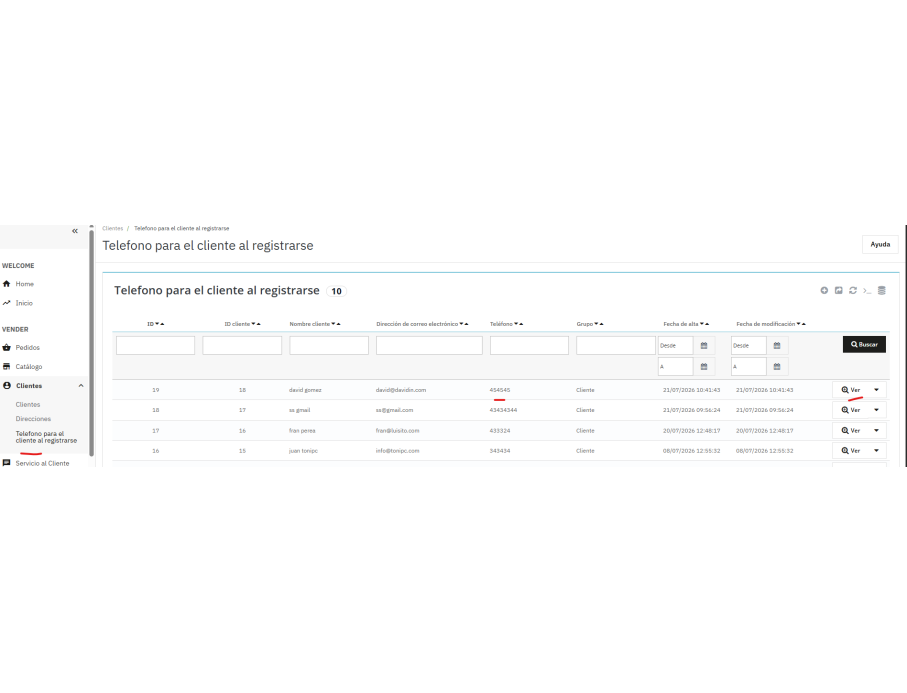
Task: Click the phone number 43434344
Action: click(x=503, y=410)
